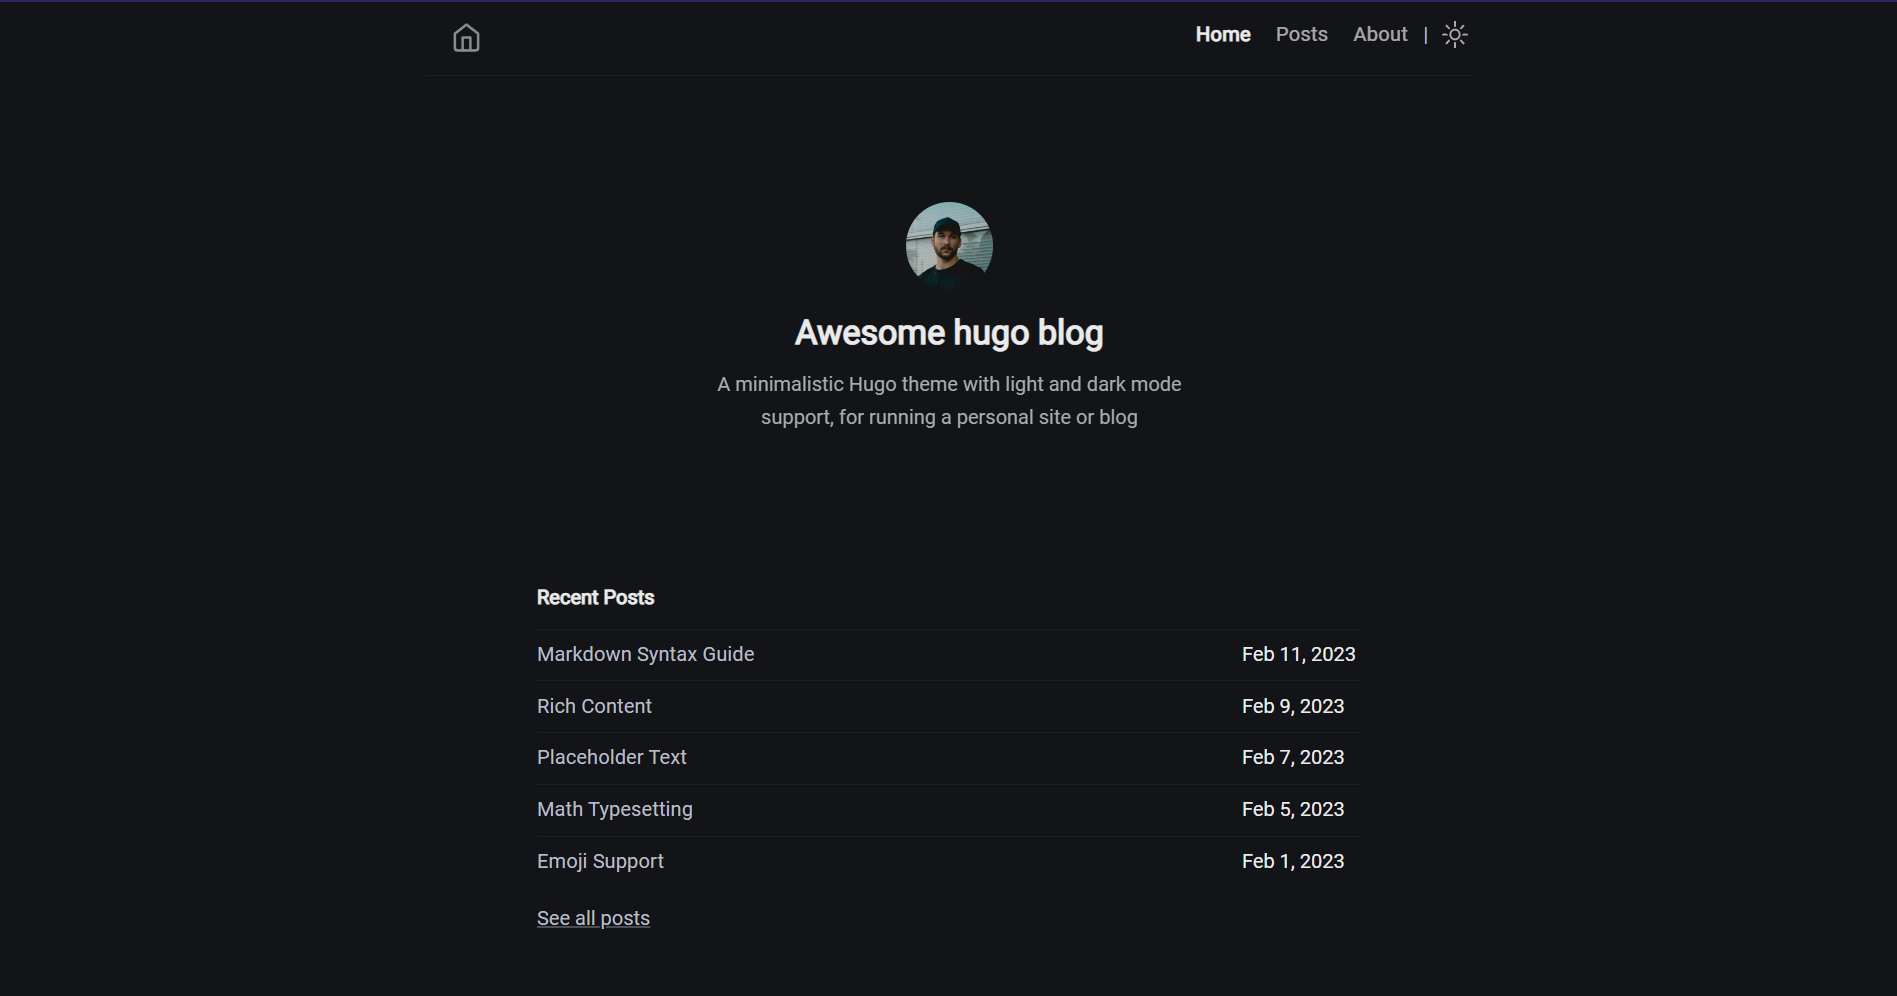
Task: Open the Placeholder Text post
Action: [611, 758]
